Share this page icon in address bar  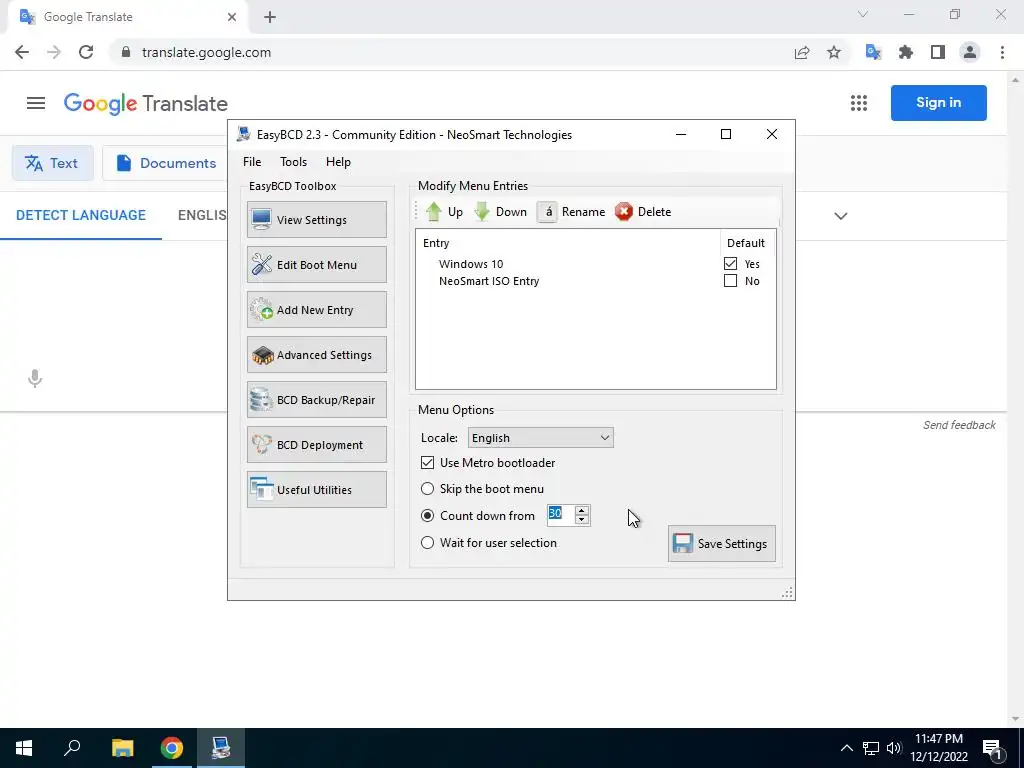802,53
